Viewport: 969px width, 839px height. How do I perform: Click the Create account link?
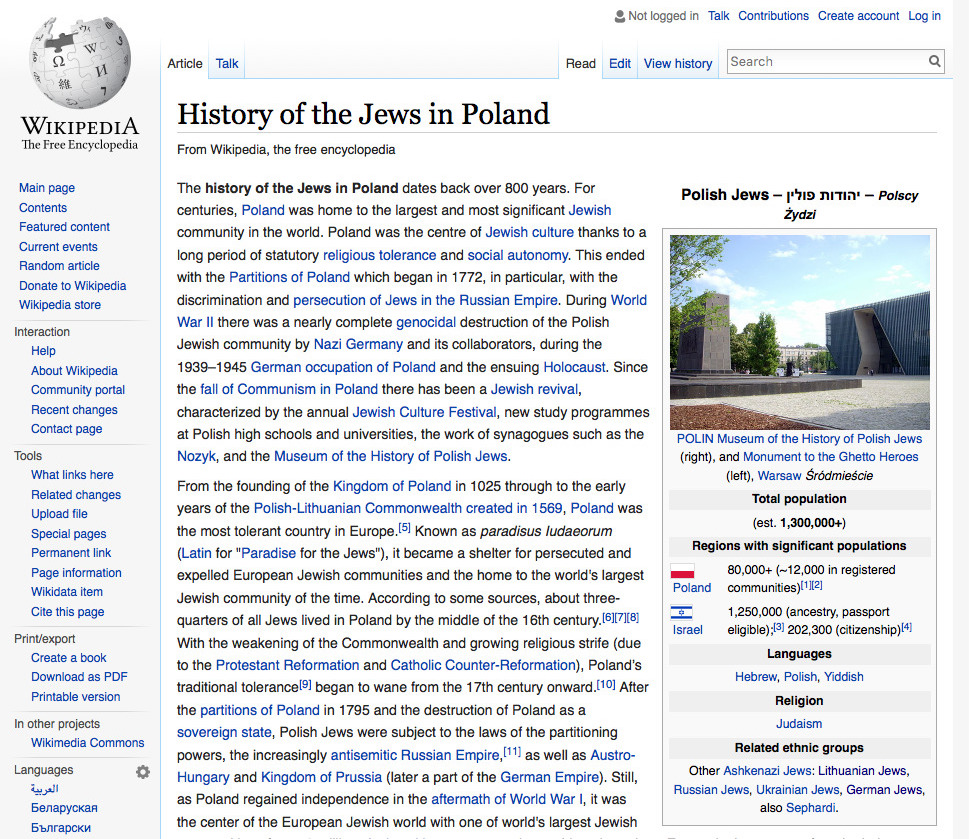pyautogui.click(x=858, y=16)
